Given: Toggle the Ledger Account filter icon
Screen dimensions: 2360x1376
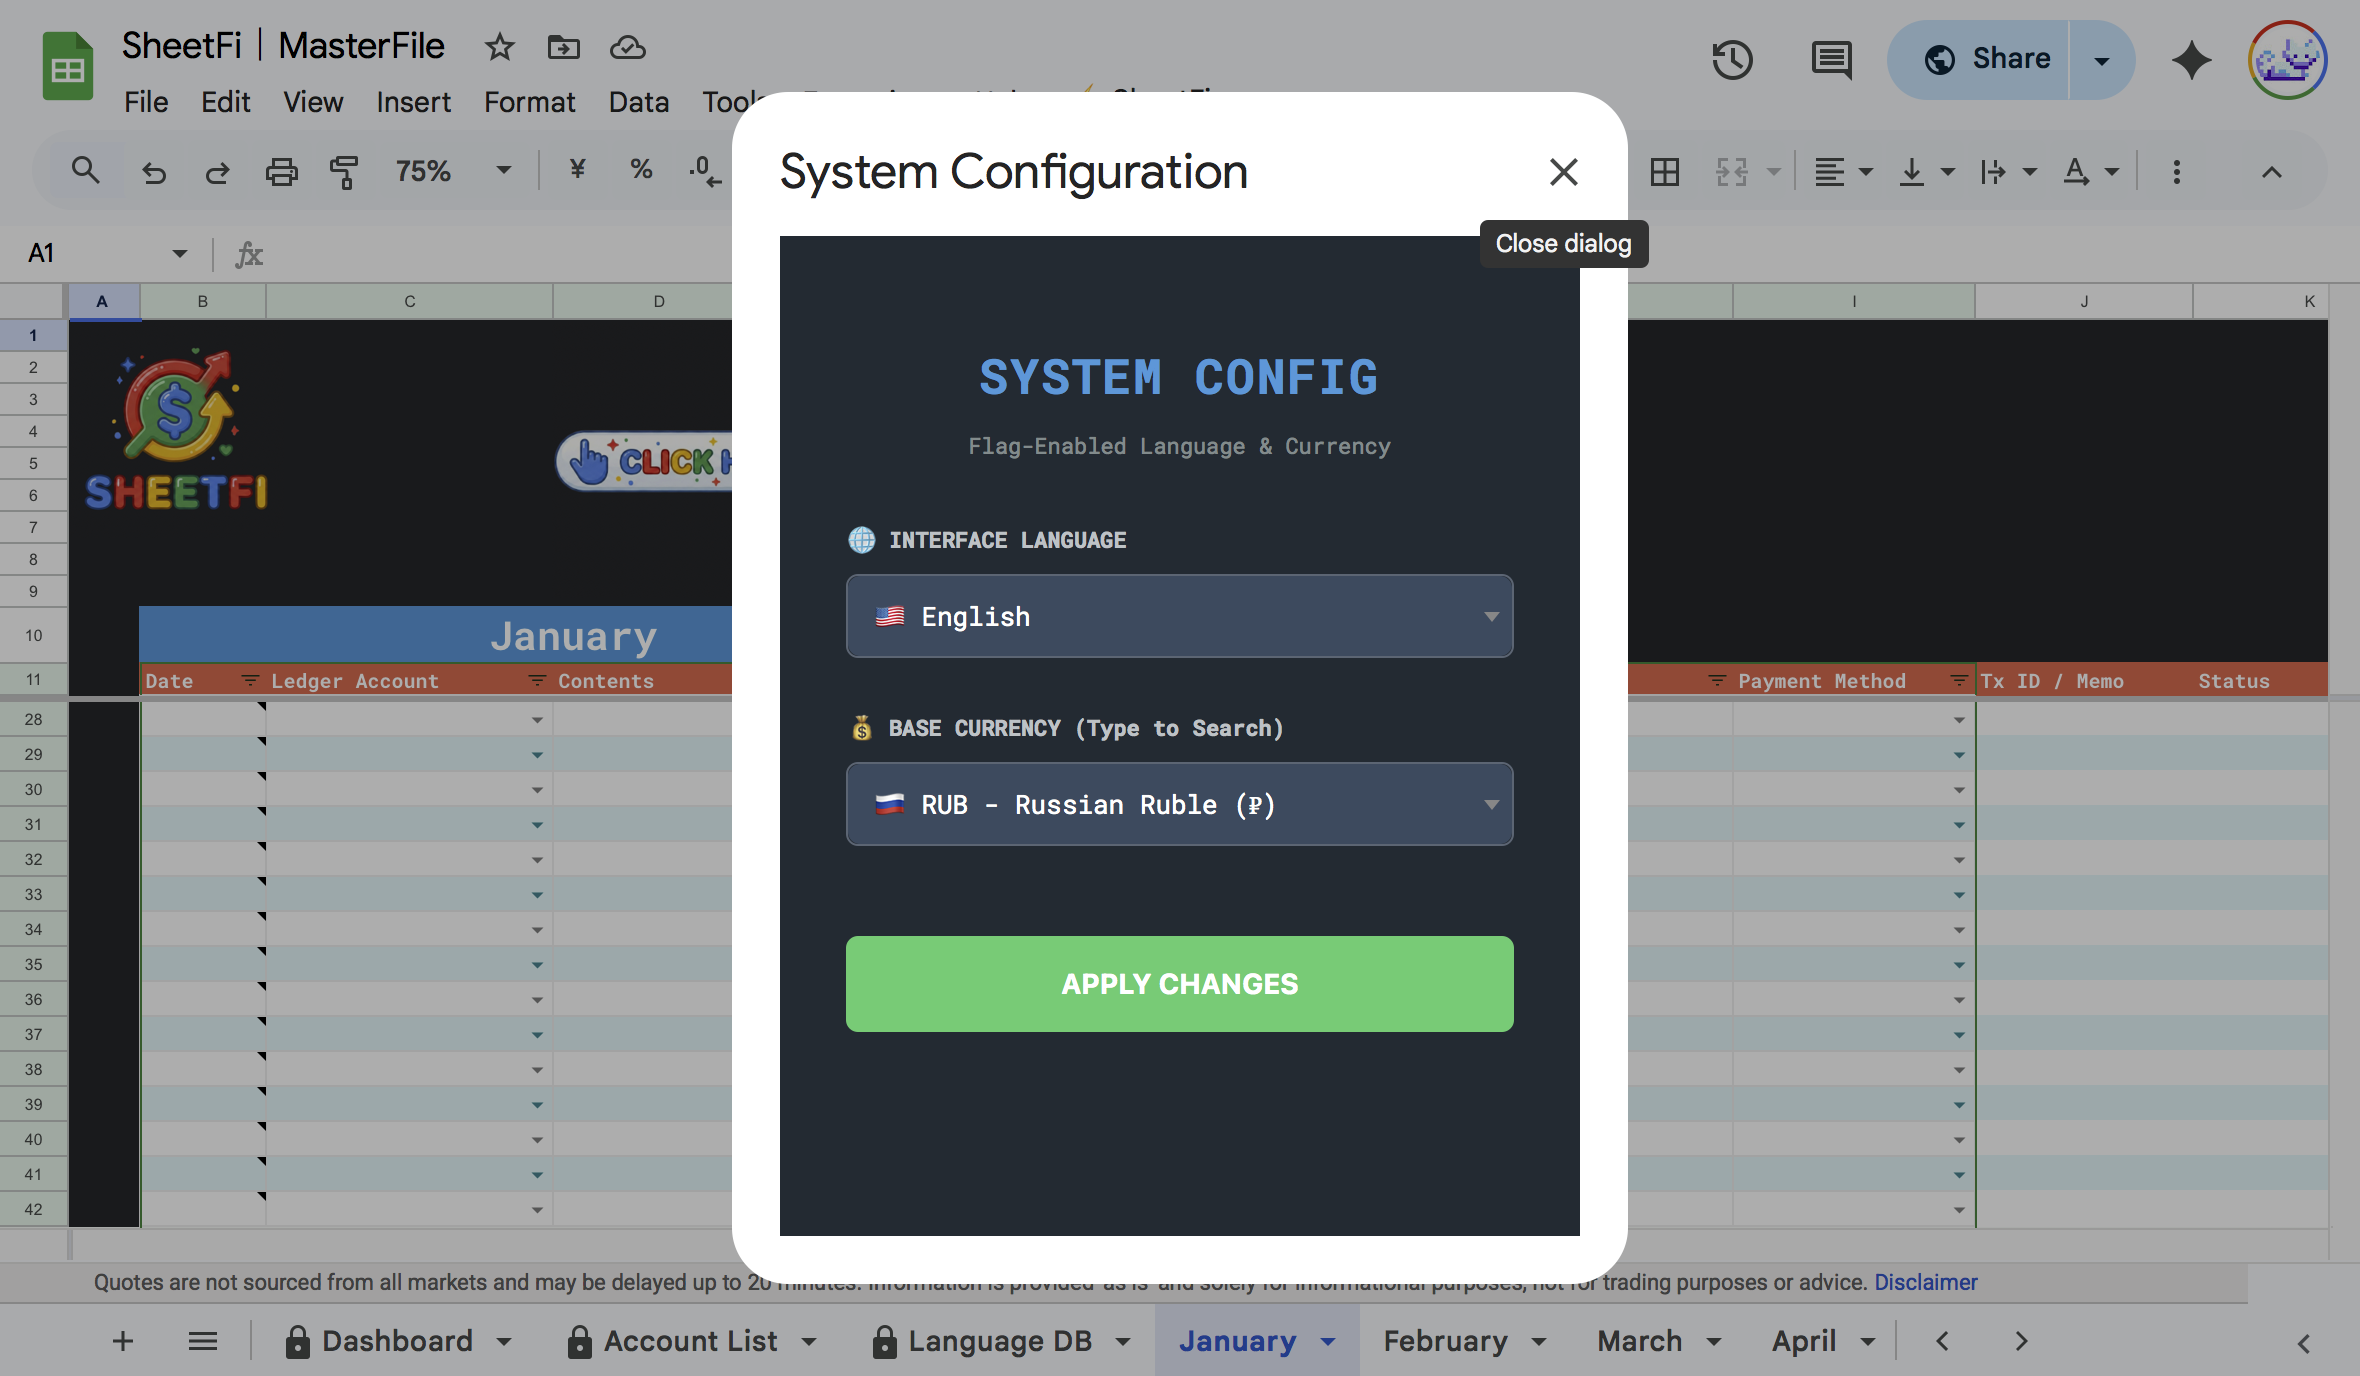Looking at the screenshot, I should click(537, 681).
